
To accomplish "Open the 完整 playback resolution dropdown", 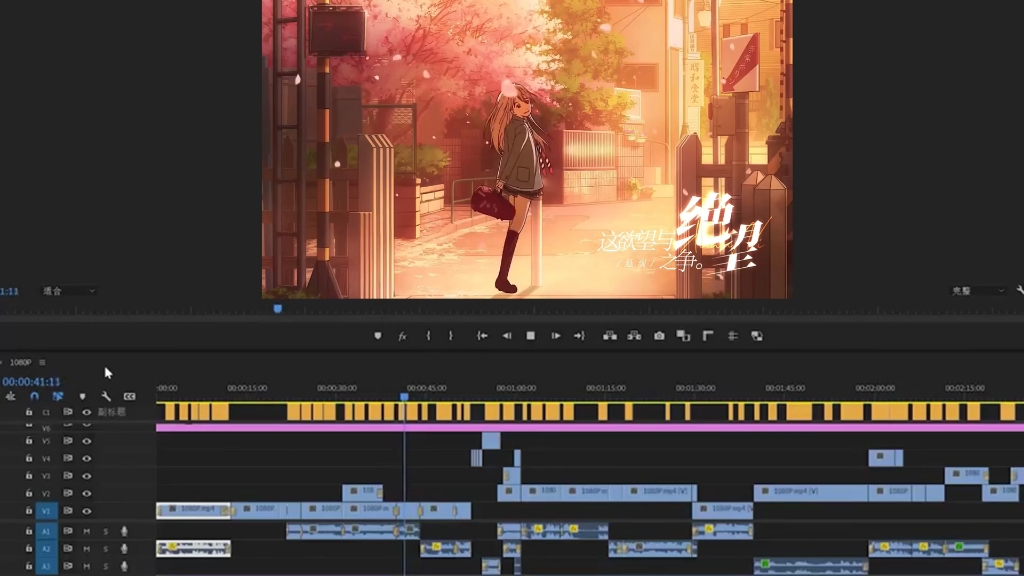I will coord(977,291).
